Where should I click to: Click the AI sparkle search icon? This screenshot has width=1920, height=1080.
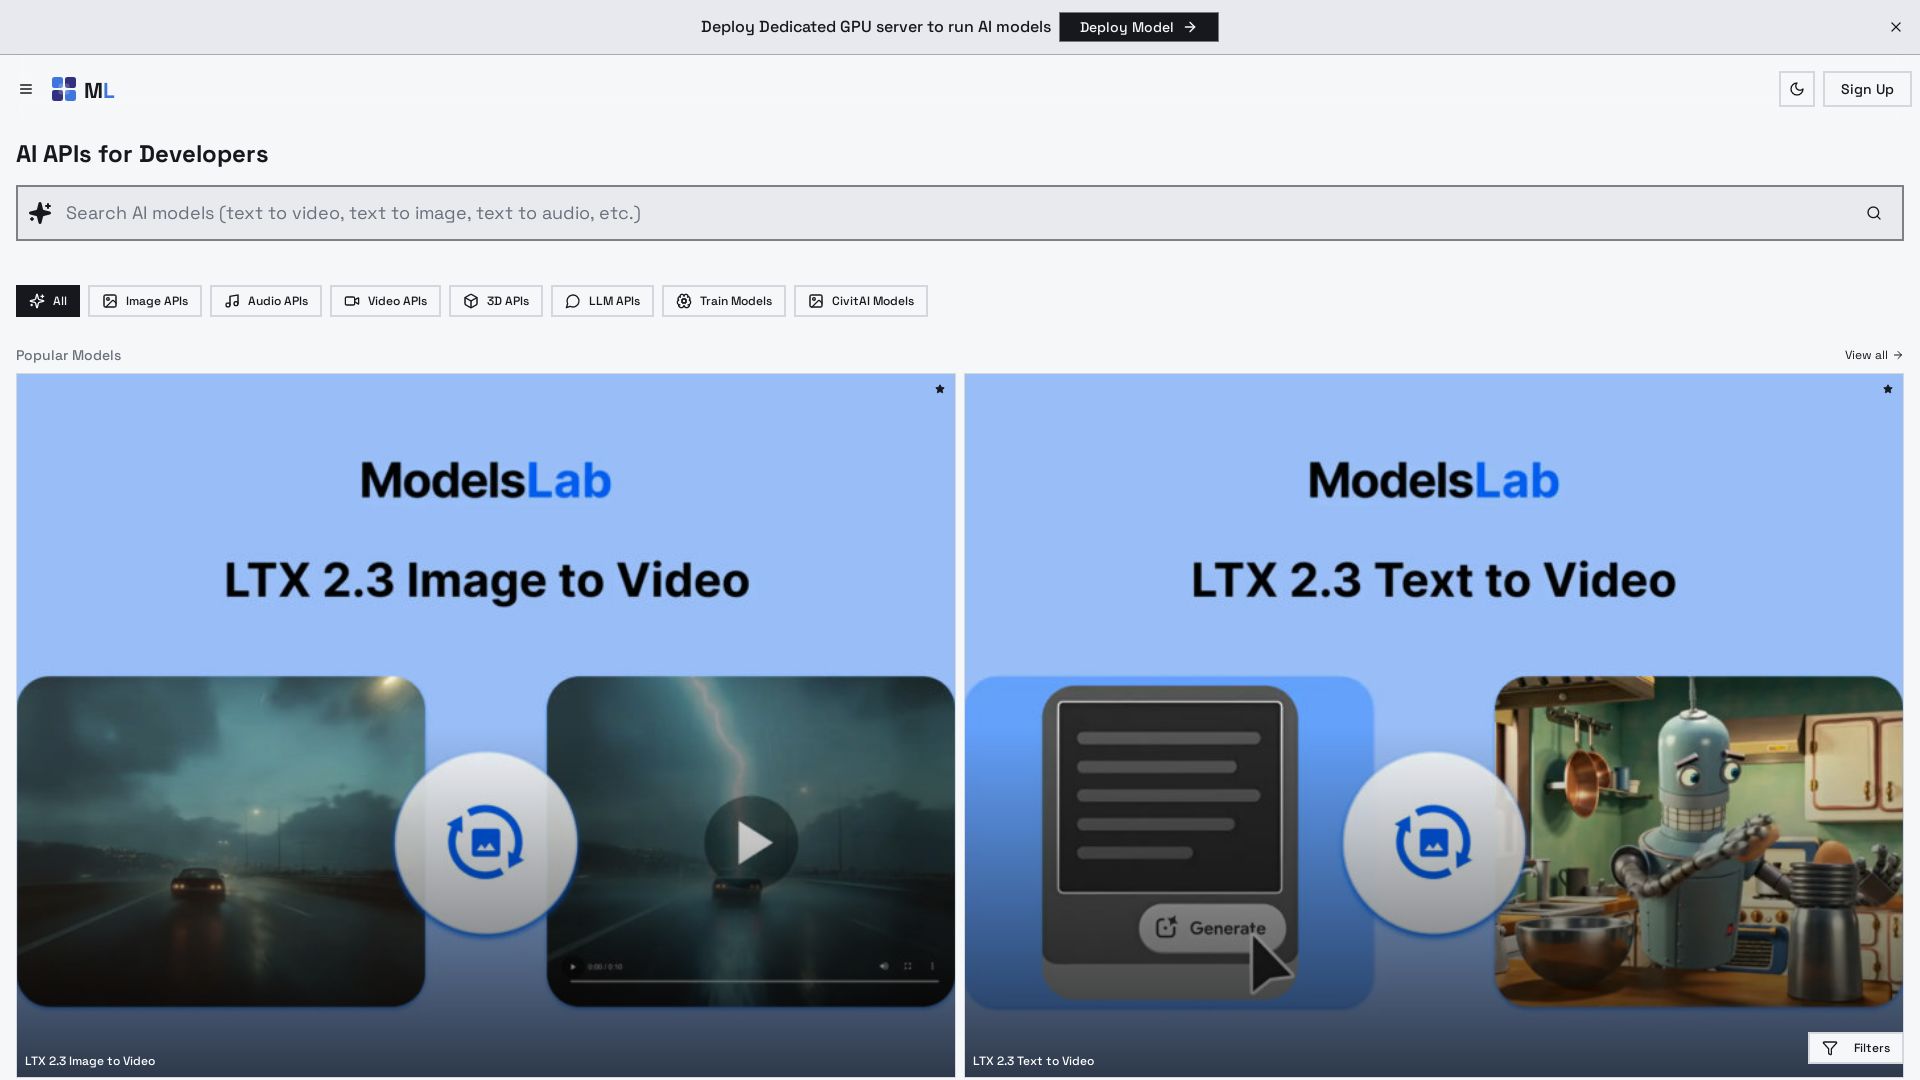pyautogui.click(x=40, y=213)
